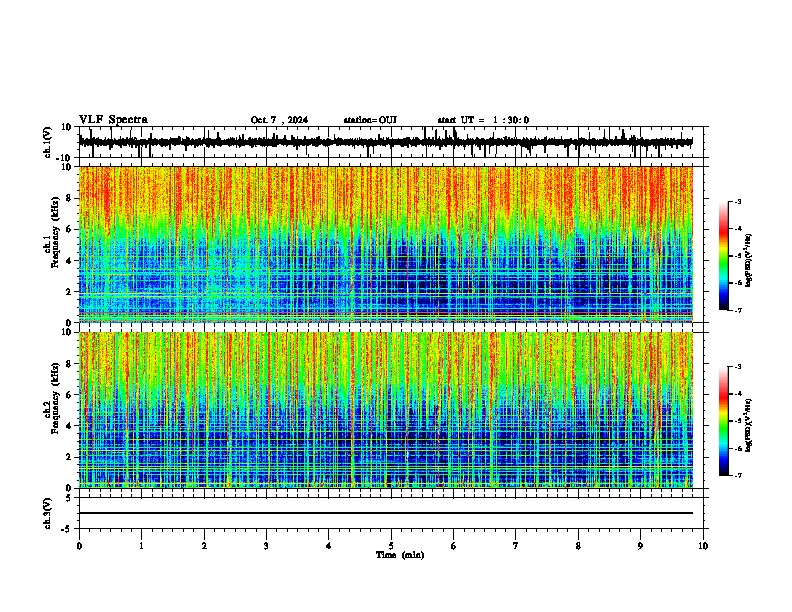Click the "ch.3(V)" axis label

click(x=48, y=514)
